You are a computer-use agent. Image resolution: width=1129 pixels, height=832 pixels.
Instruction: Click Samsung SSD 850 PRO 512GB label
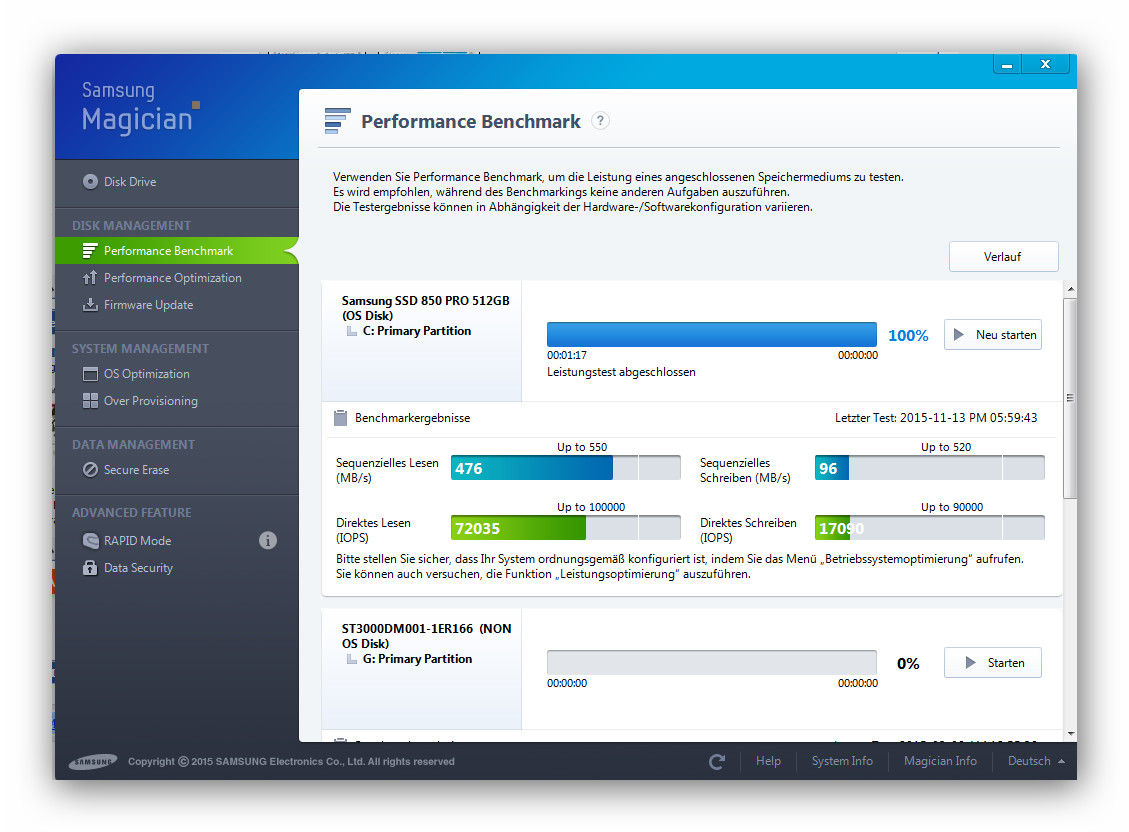[425, 301]
